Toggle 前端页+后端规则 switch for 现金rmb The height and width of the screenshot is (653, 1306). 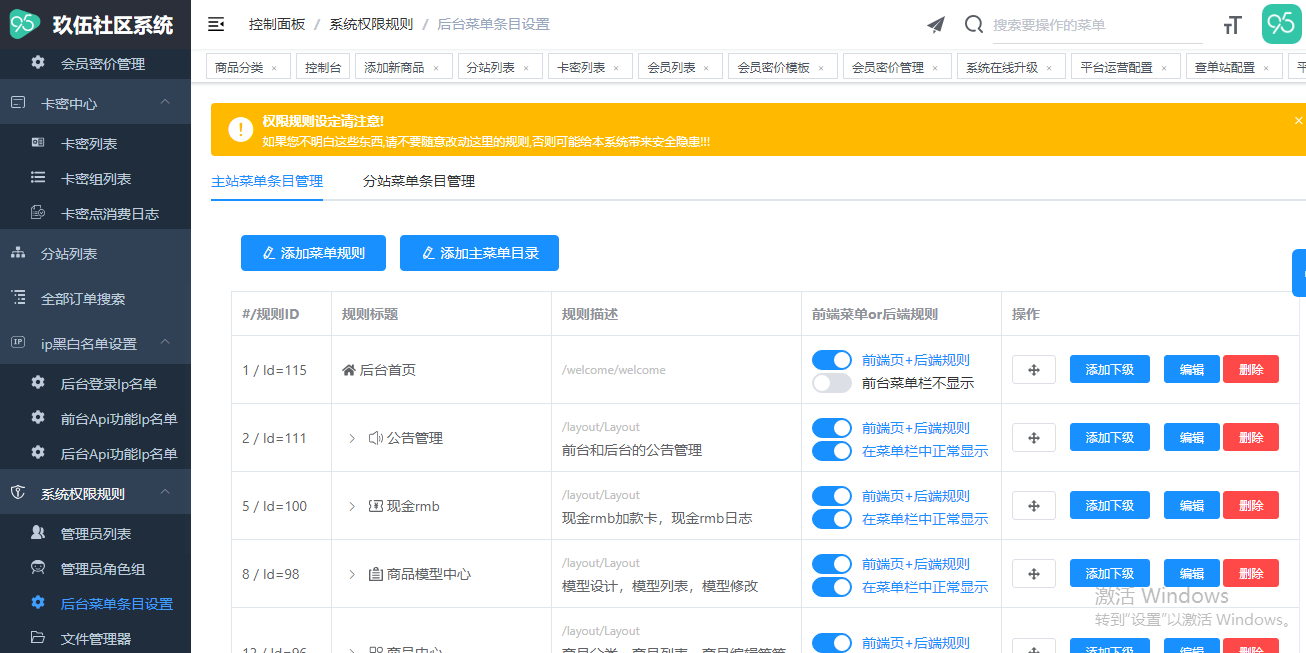click(x=832, y=496)
